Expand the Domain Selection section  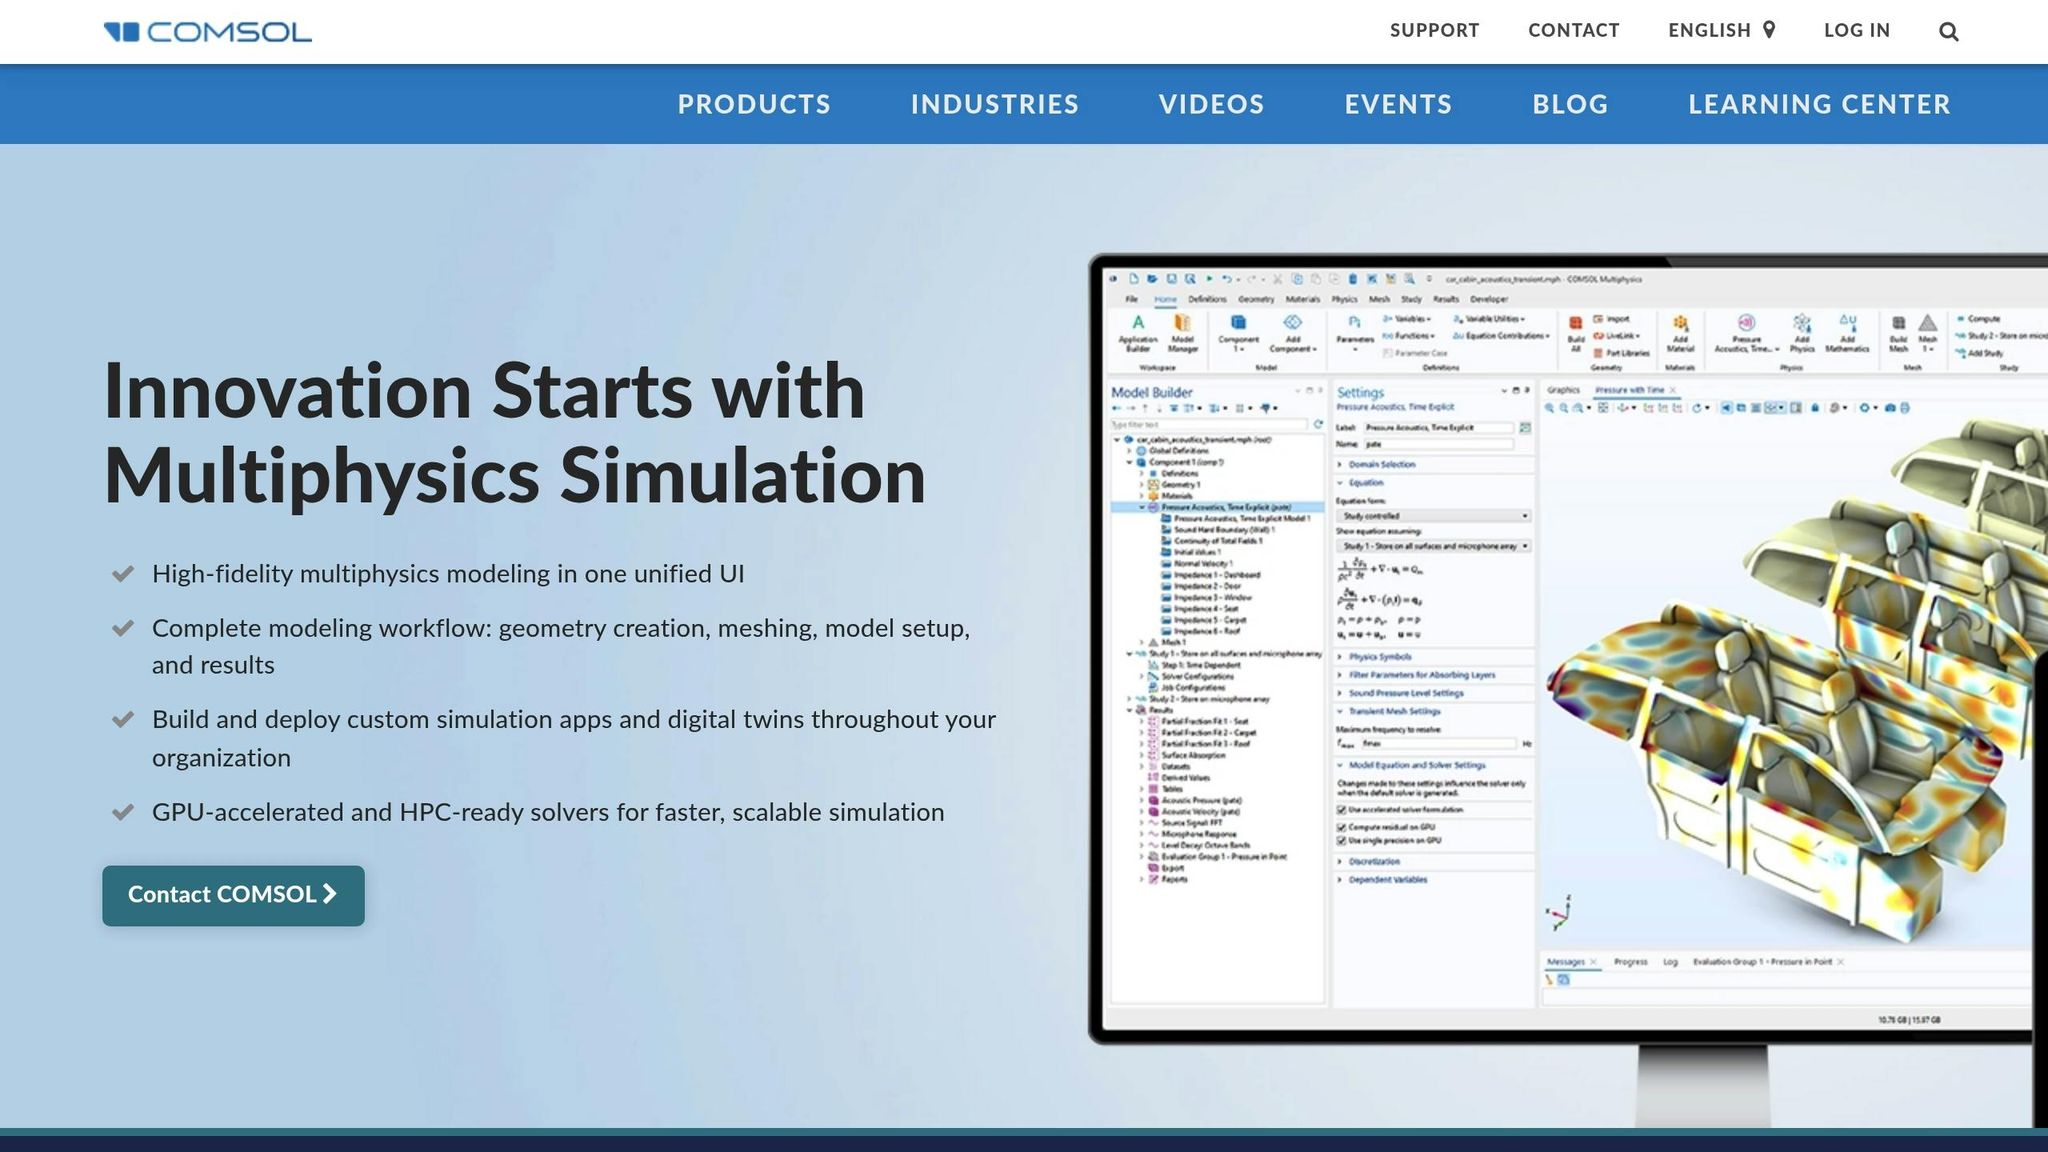tap(1381, 465)
